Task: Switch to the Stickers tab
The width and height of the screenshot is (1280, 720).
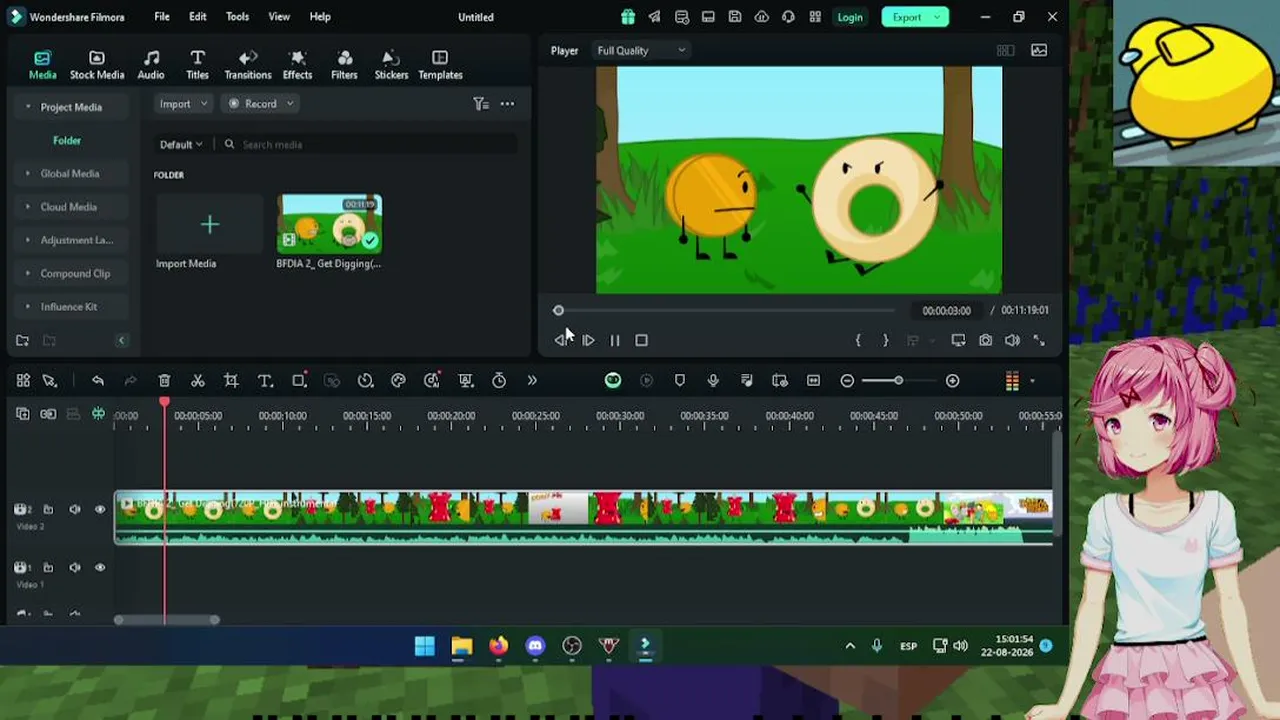Action: point(391,65)
